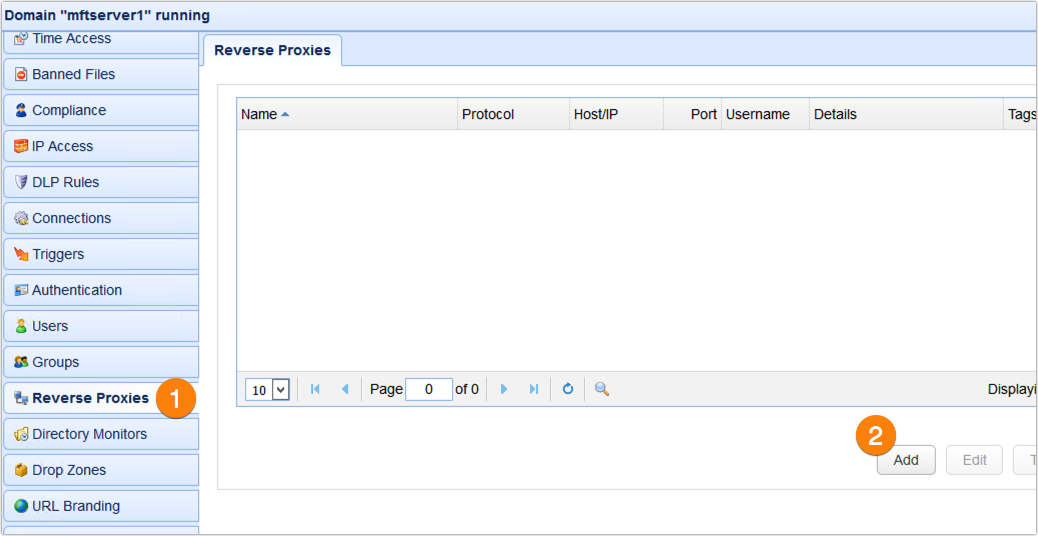Open Triggers module in sidebar
Screen dimensions: 1038x536
point(100,254)
